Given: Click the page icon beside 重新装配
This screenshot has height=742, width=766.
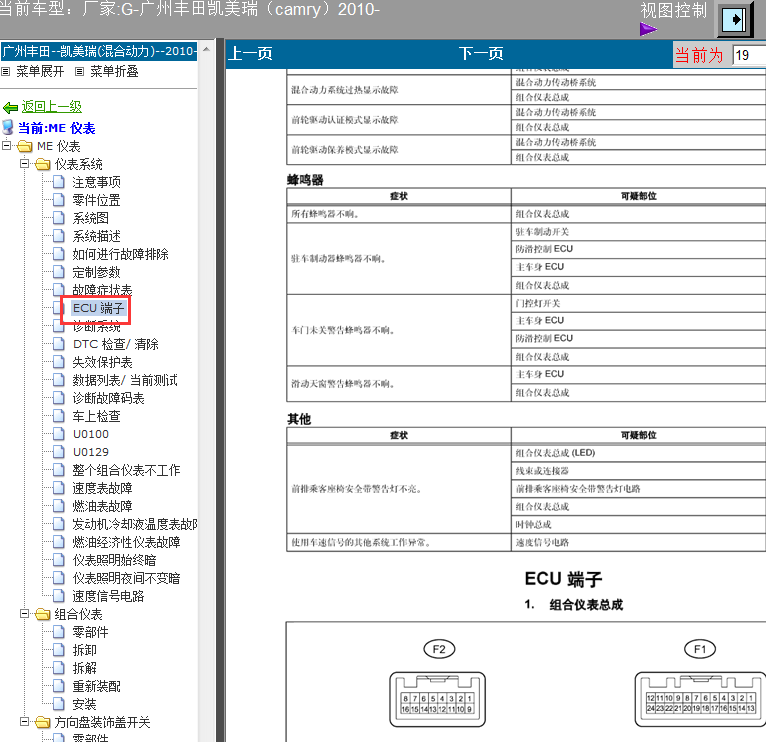Looking at the screenshot, I should (59, 686).
